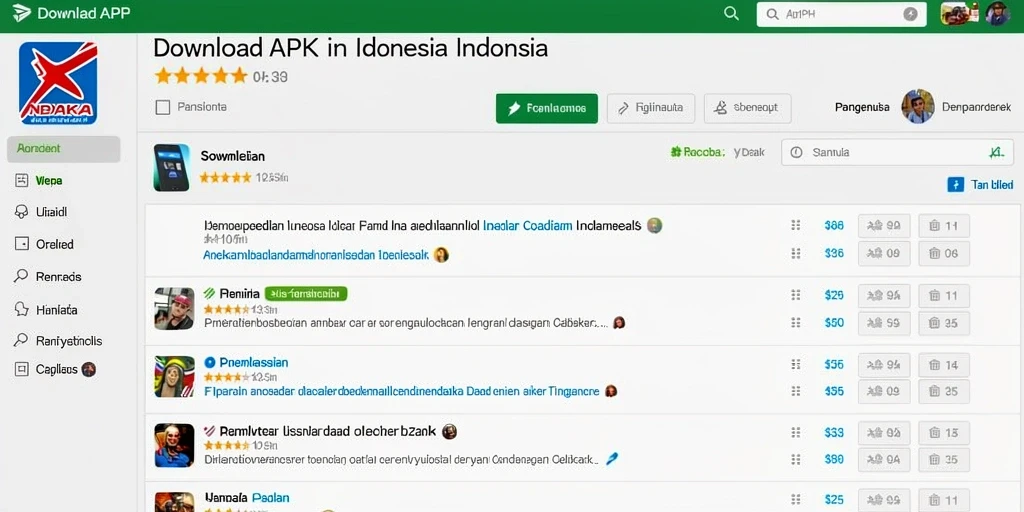Click the Sanula input field
Image resolution: width=1024 pixels, height=512 pixels.
(x=897, y=152)
